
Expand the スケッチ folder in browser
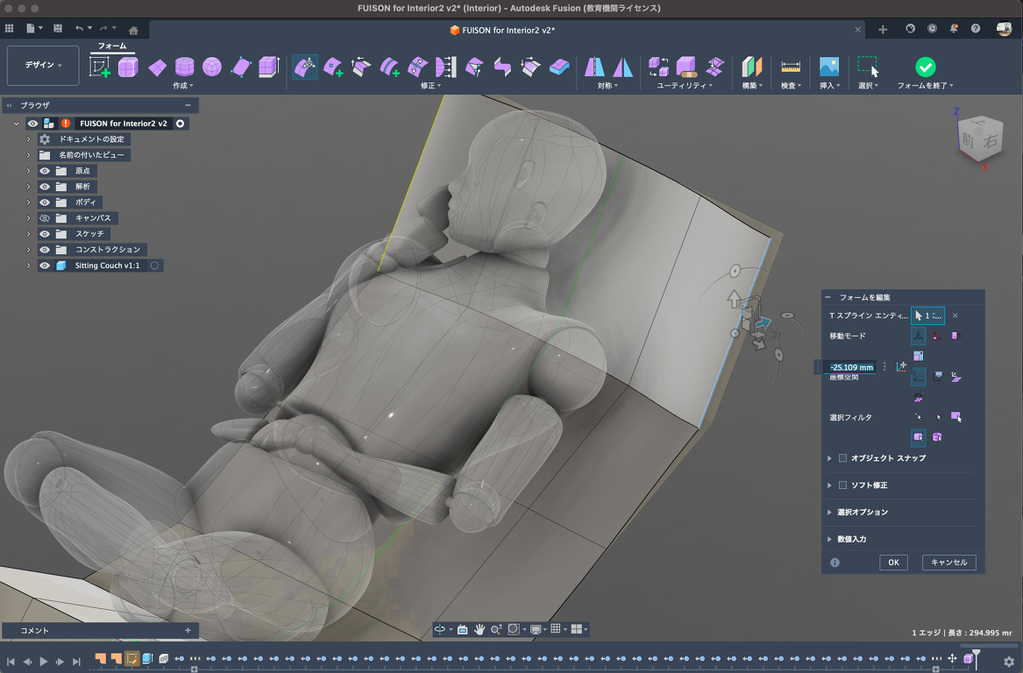coord(28,234)
